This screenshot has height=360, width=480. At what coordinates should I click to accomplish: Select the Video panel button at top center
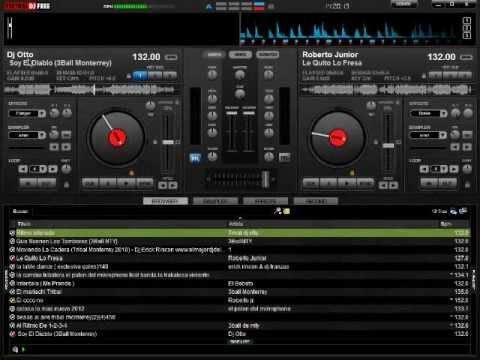pyautogui.click(x=240, y=55)
